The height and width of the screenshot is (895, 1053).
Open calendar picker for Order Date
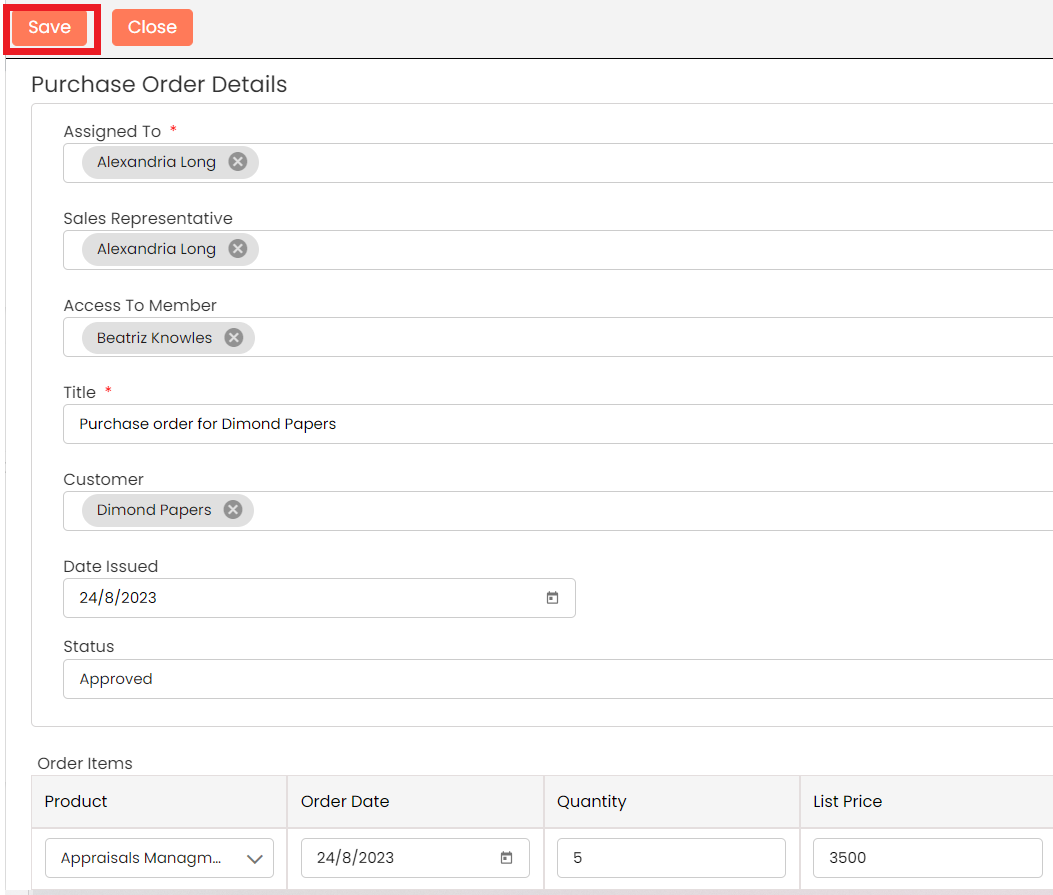[x=506, y=858]
